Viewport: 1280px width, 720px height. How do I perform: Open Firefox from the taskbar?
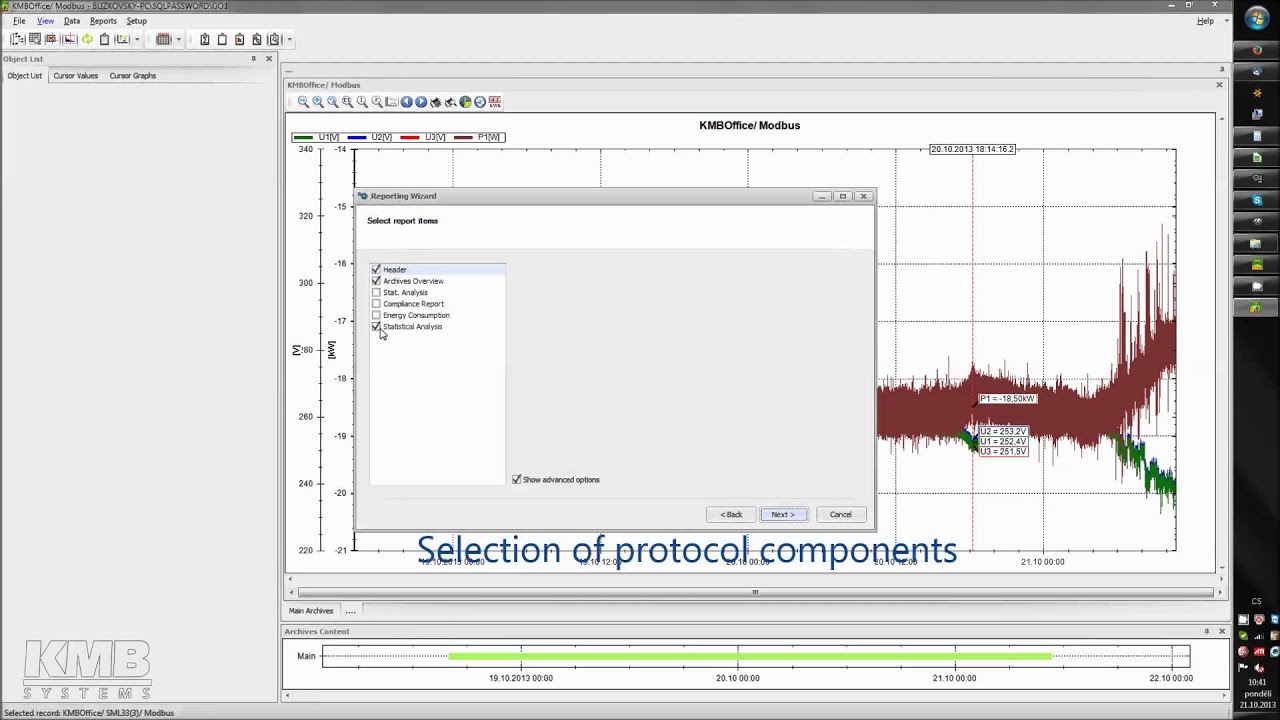coord(1257,50)
